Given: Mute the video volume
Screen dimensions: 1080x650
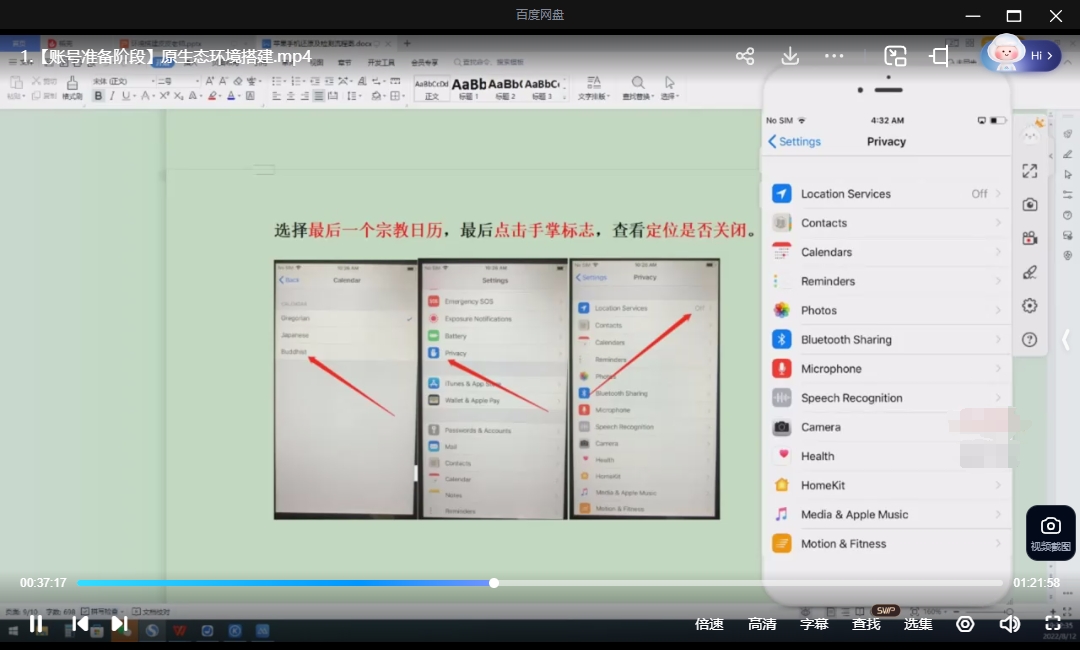Looking at the screenshot, I should point(1009,624).
